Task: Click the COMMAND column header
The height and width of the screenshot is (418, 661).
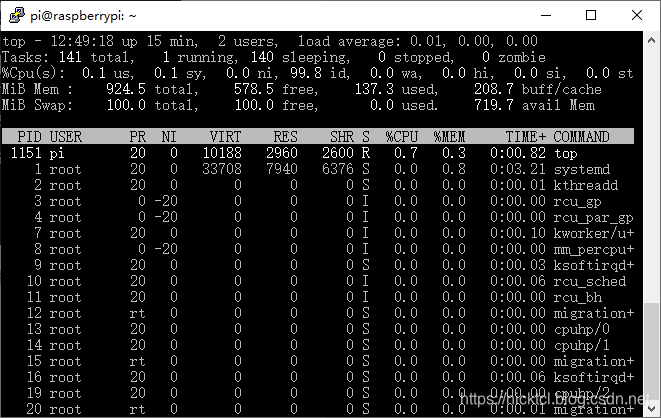Action: coord(581,137)
